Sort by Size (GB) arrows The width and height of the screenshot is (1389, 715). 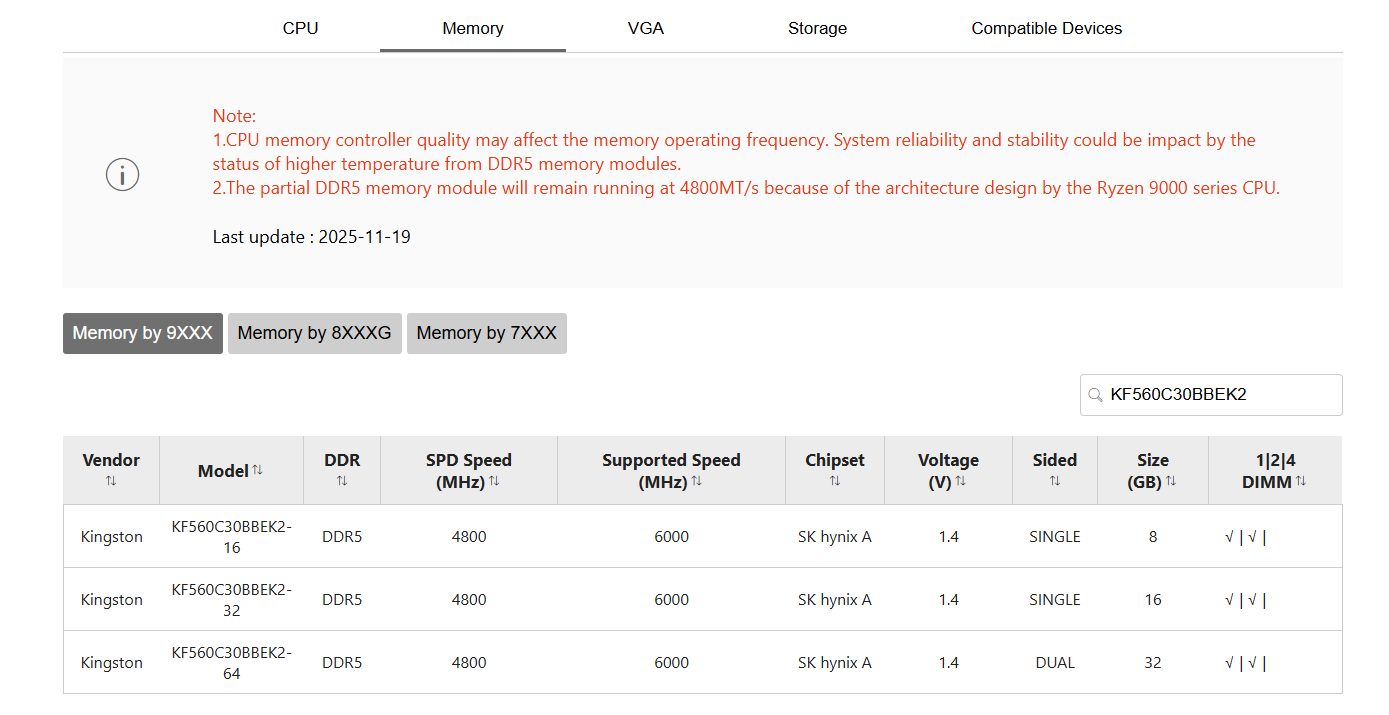(1171, 481)
